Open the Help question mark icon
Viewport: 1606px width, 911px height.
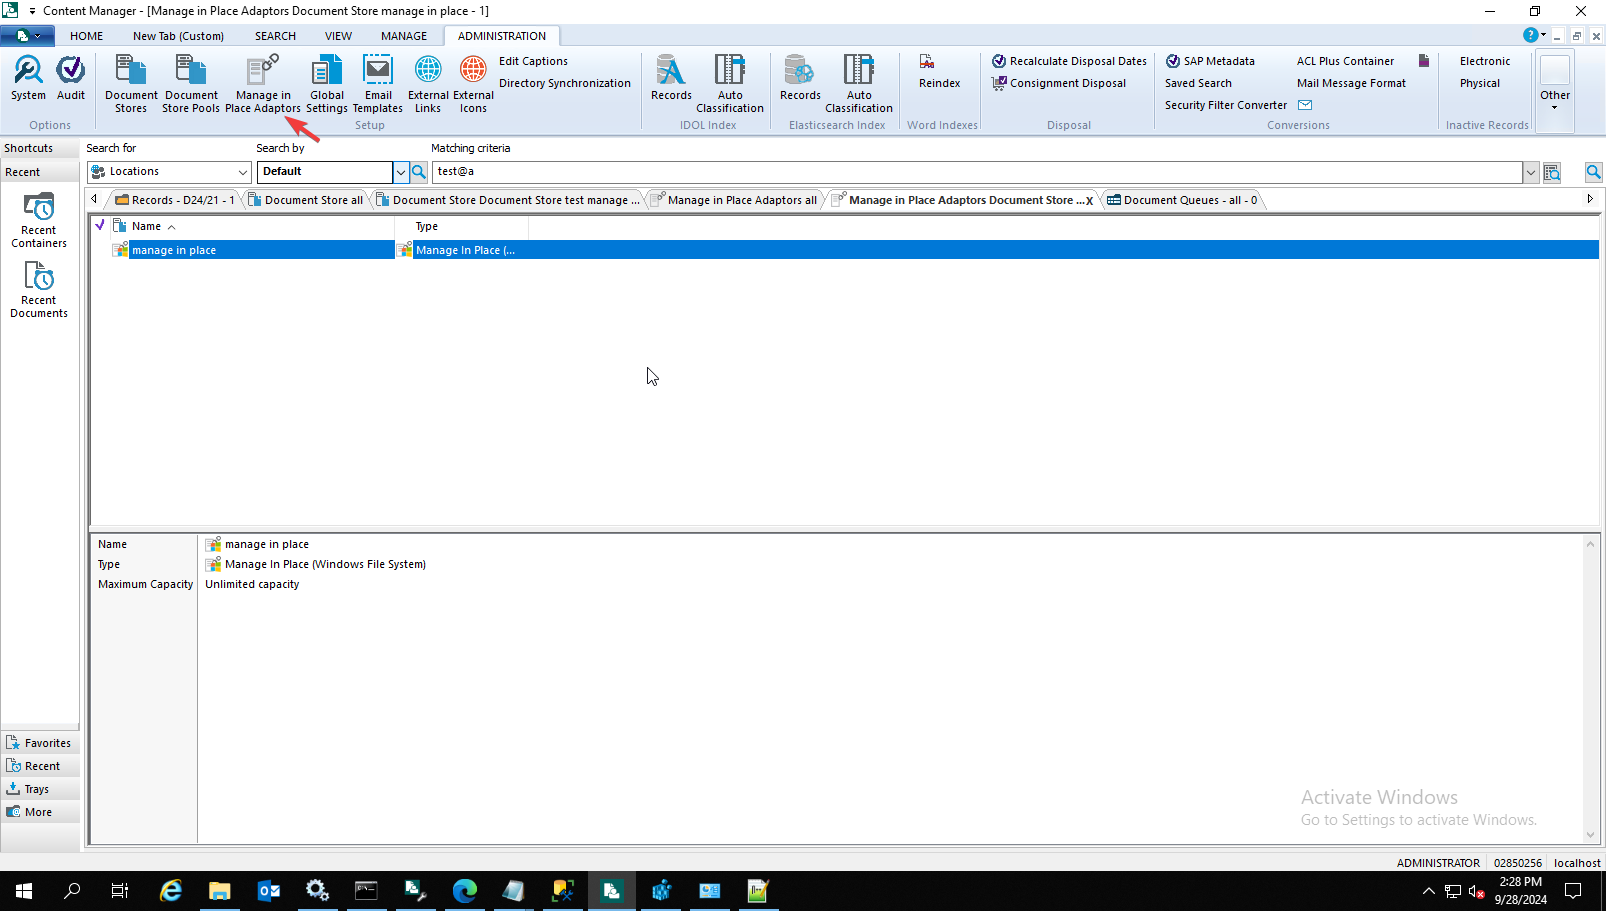click(x=1530, y=35)
